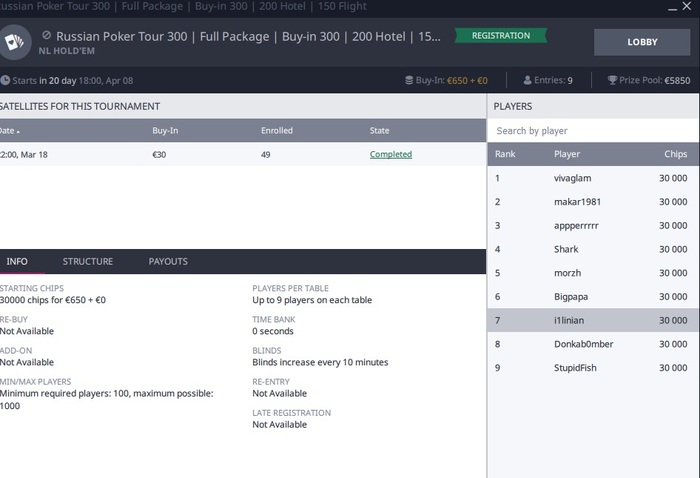Viewport: 700px width, 478px height.
Task: Click the 0 seconds time bank value
Action: pos(273,331)
